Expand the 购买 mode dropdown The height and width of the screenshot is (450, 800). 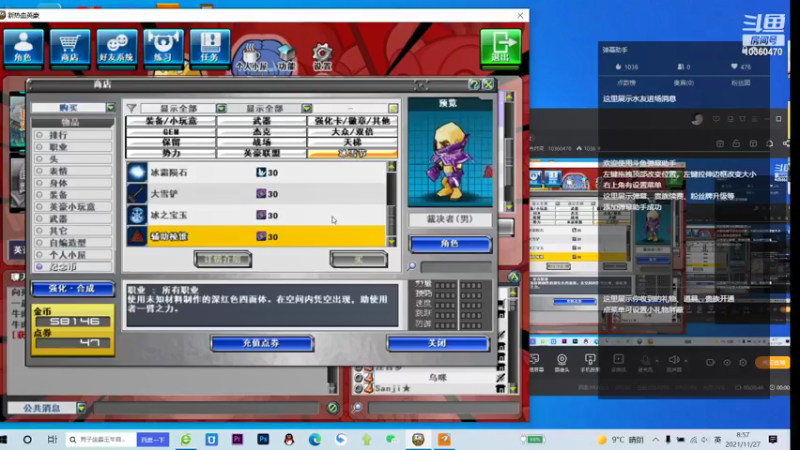pyautogui.click(x=111, y=108)
